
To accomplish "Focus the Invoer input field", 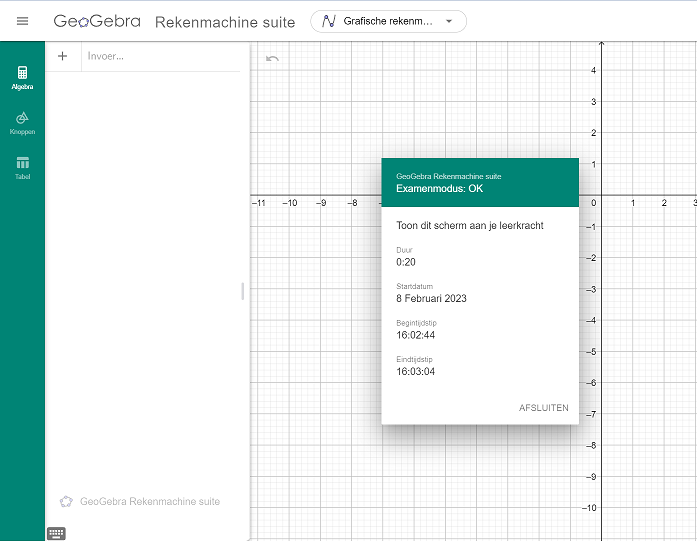I will pos(160,56).
